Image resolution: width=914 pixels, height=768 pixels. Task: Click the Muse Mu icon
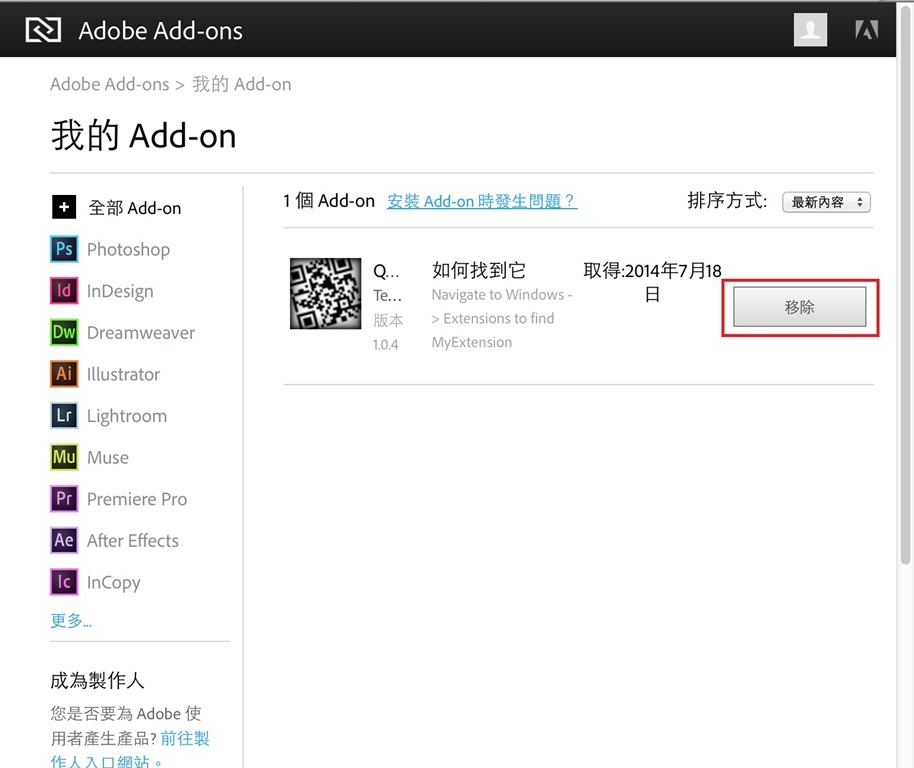64,457
